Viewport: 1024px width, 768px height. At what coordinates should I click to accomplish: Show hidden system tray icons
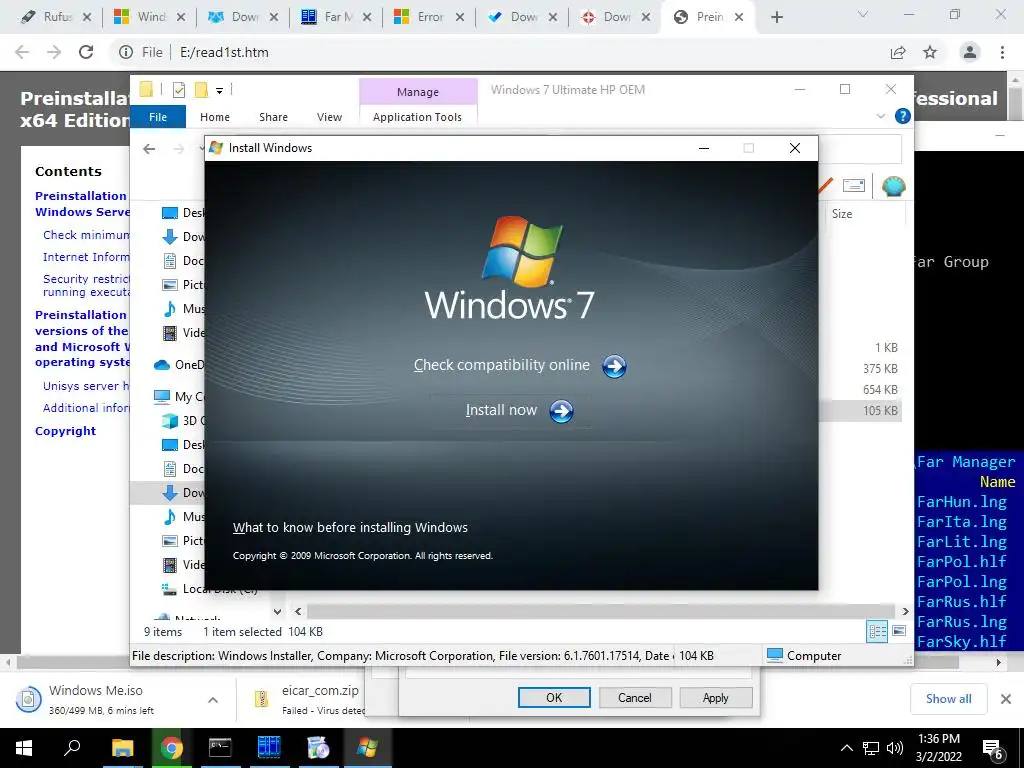(846, 748)
